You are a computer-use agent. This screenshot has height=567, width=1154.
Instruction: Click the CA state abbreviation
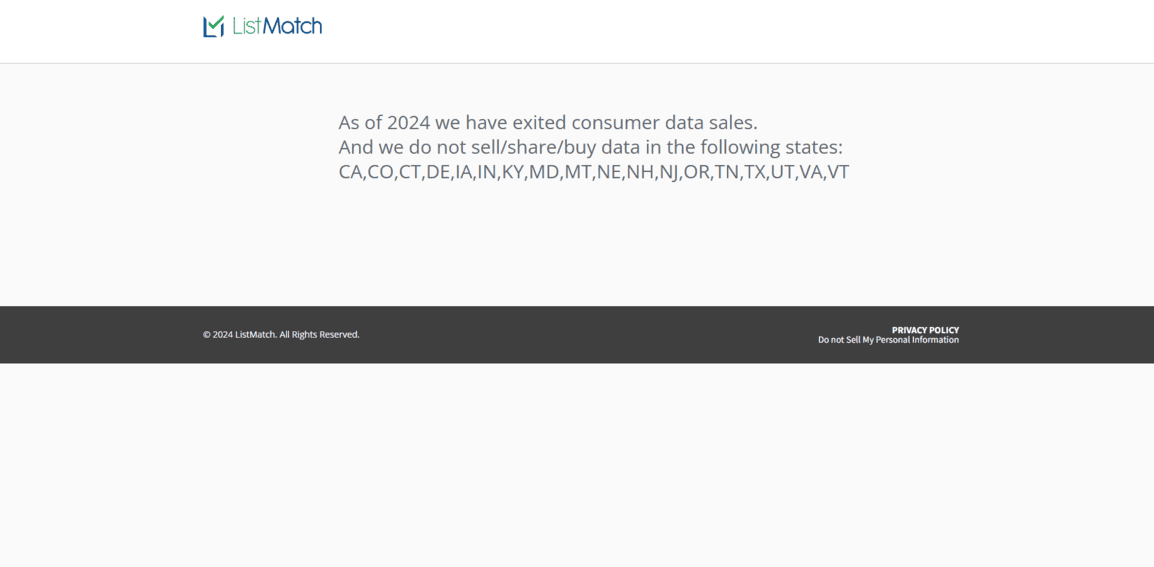(x=350, y=172)
